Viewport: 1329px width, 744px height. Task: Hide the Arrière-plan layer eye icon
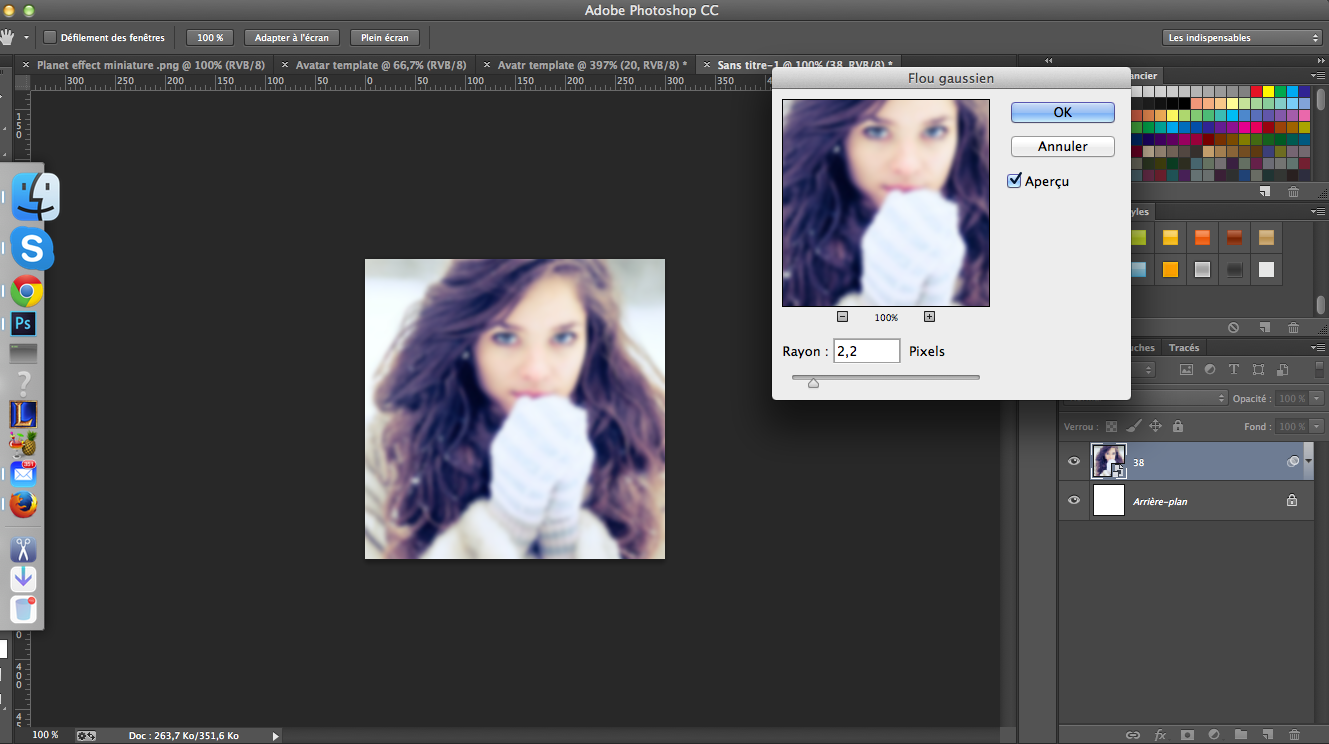point(1074,500)
